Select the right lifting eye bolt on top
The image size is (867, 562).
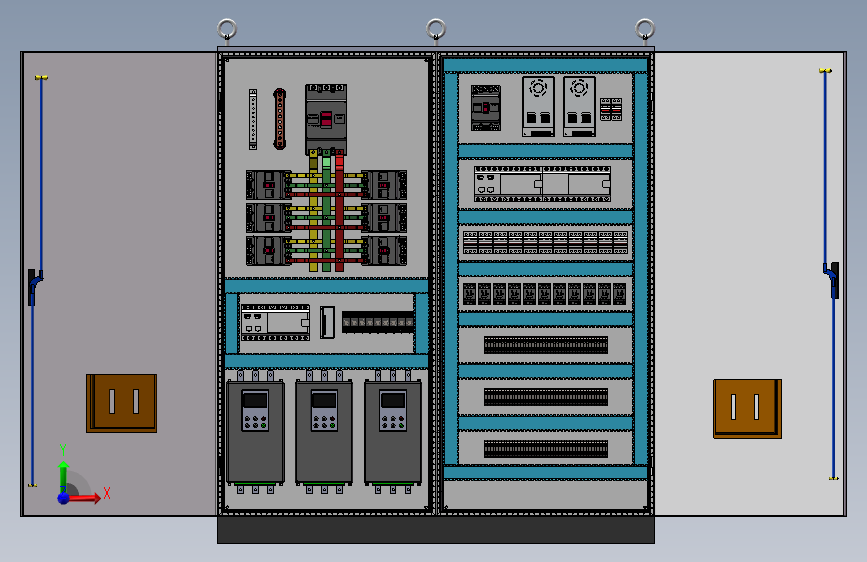[645, 29]
